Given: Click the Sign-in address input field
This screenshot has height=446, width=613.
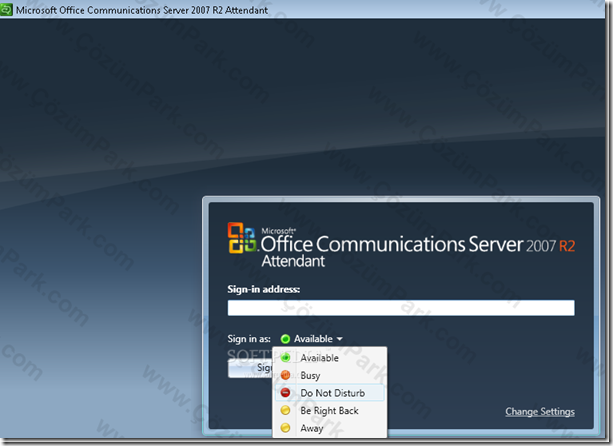Looking at the screenshot, I should pyautogui.click(x=401, y=308).
